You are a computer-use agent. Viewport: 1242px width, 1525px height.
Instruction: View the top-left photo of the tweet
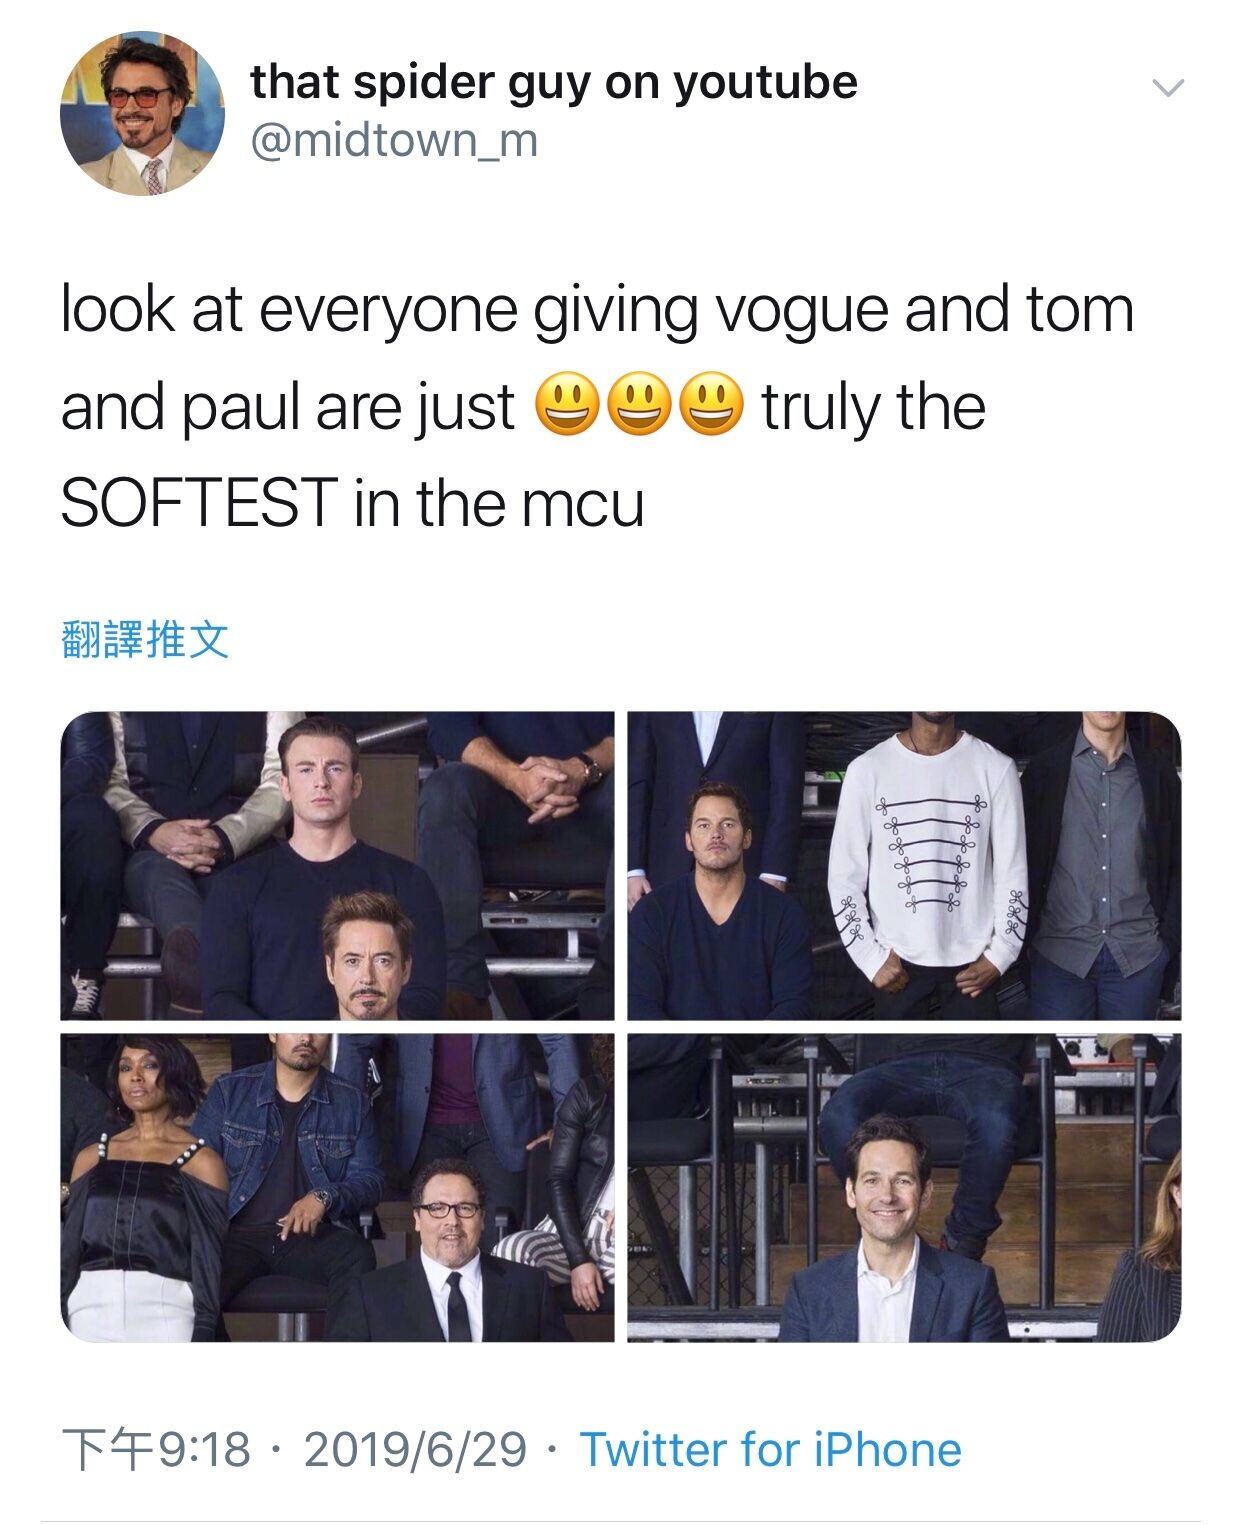(x=338, y=866)
